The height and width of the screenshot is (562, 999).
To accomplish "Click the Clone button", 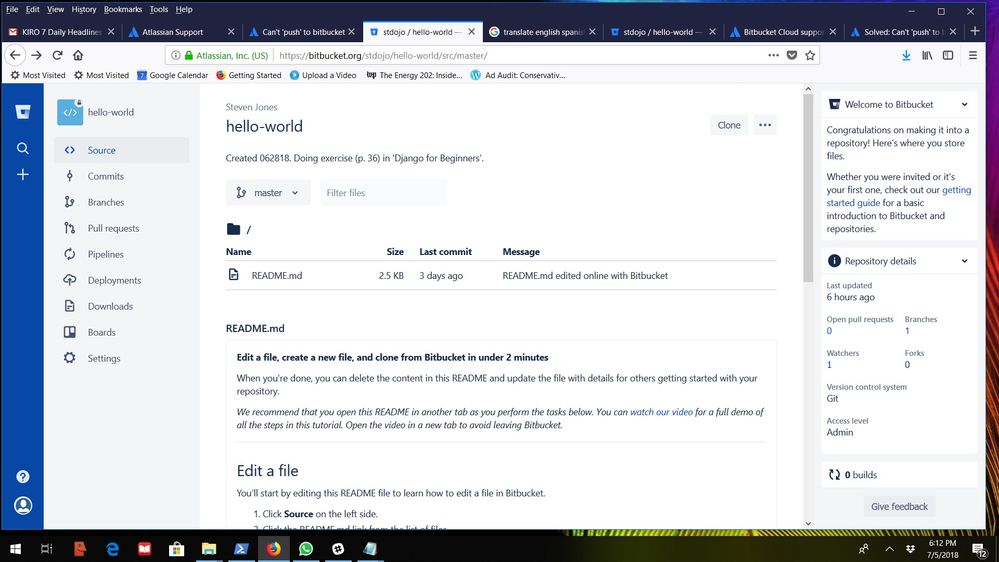I will coord(729,125).
